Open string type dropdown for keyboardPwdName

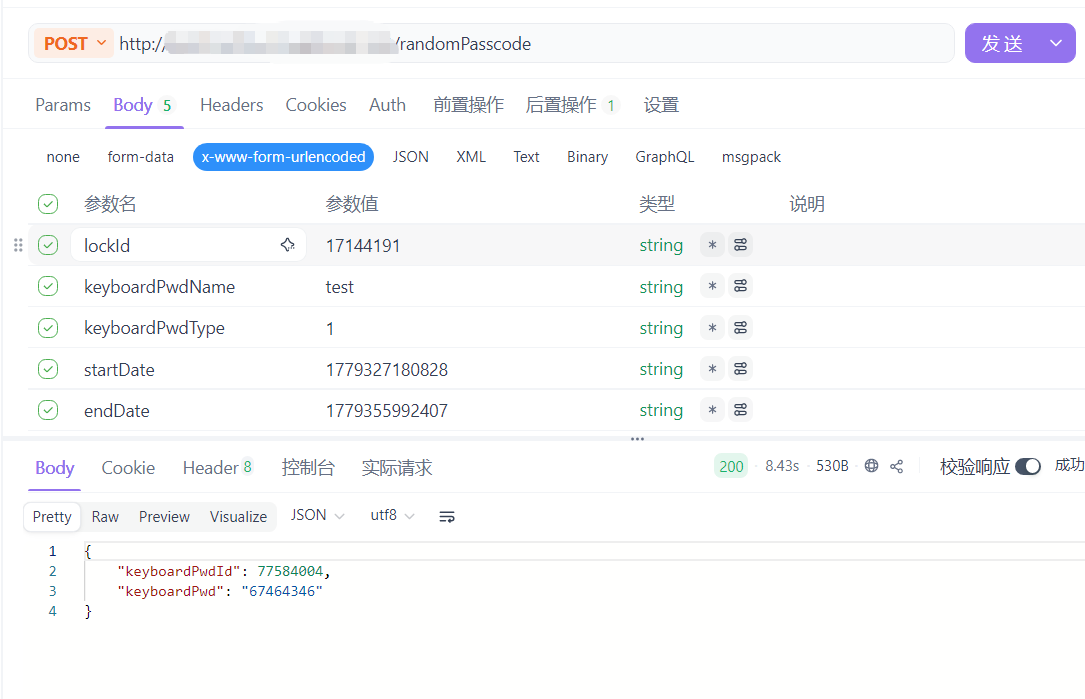click(x=661, y=287)
